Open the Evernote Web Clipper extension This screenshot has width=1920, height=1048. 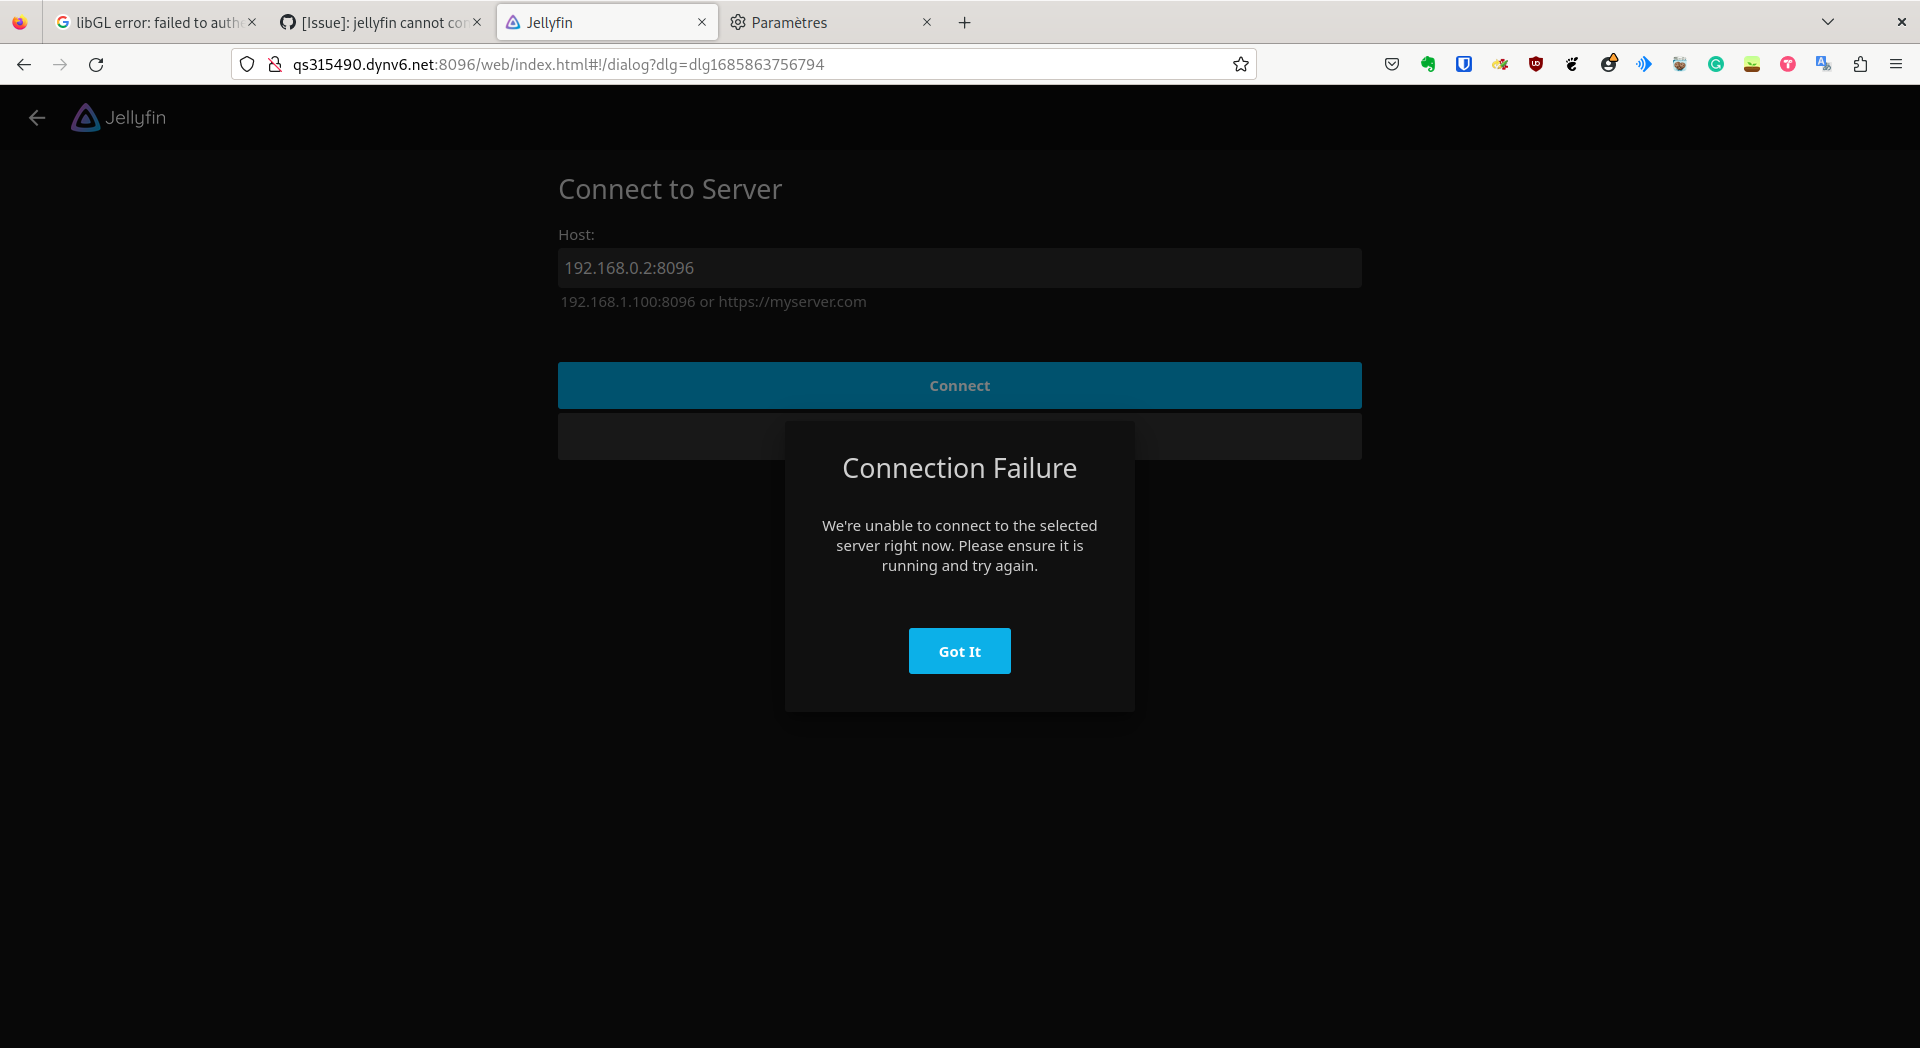[1428, 64]
